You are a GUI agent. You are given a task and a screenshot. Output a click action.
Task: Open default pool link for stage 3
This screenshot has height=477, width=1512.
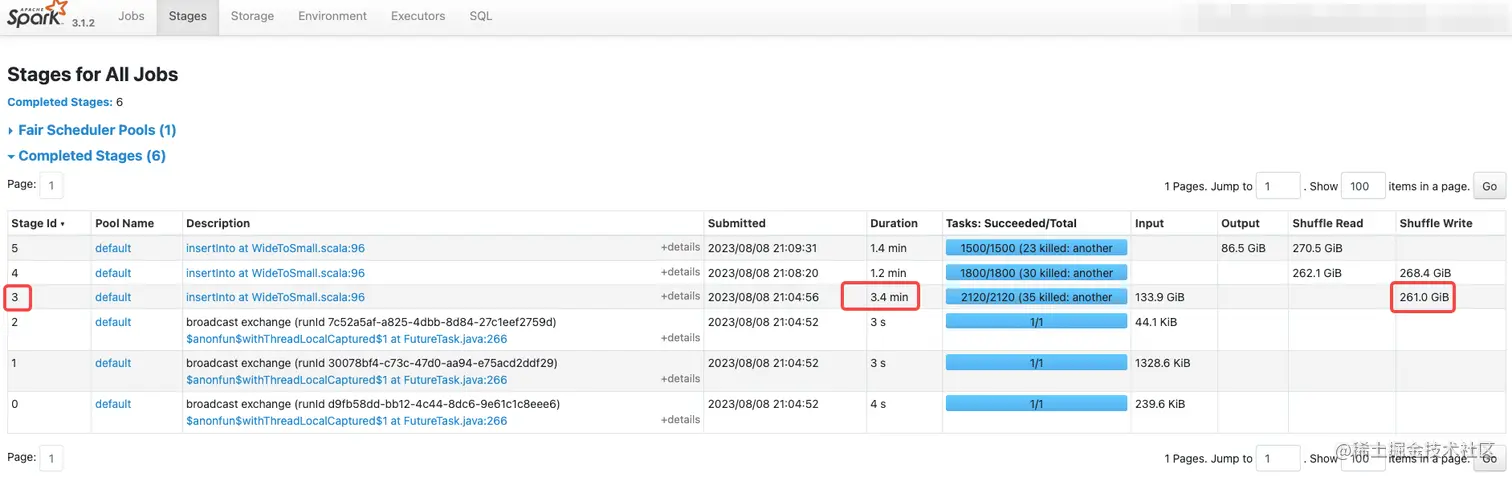click(113, 297)
